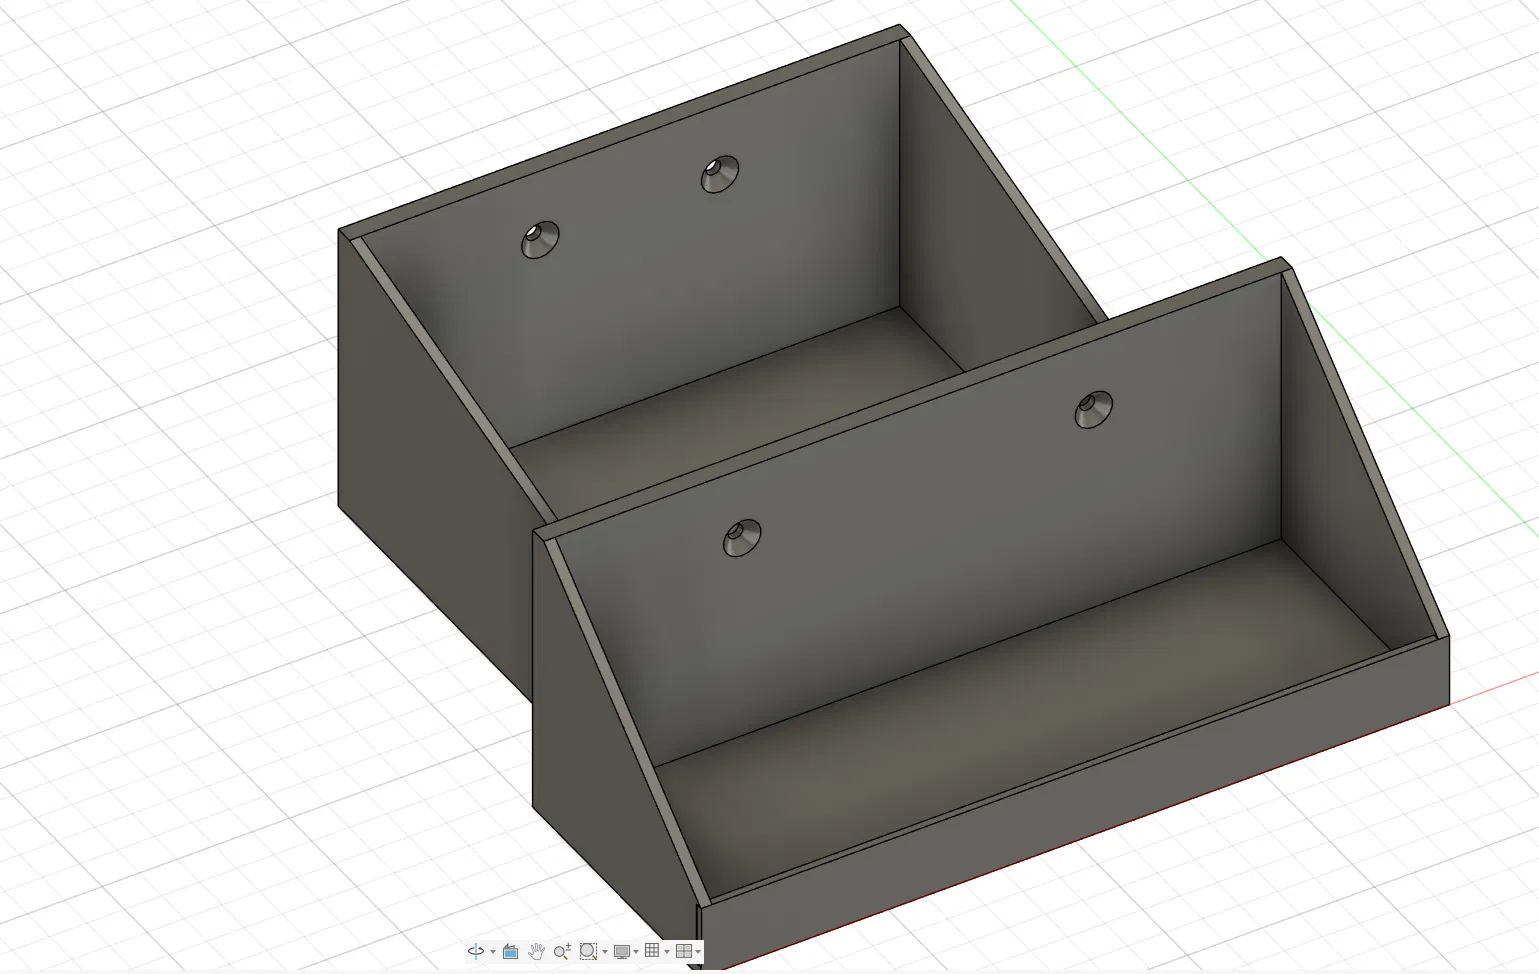Click the Viewports layout icon
The image size is (1539, 974).
click(684, 951)
